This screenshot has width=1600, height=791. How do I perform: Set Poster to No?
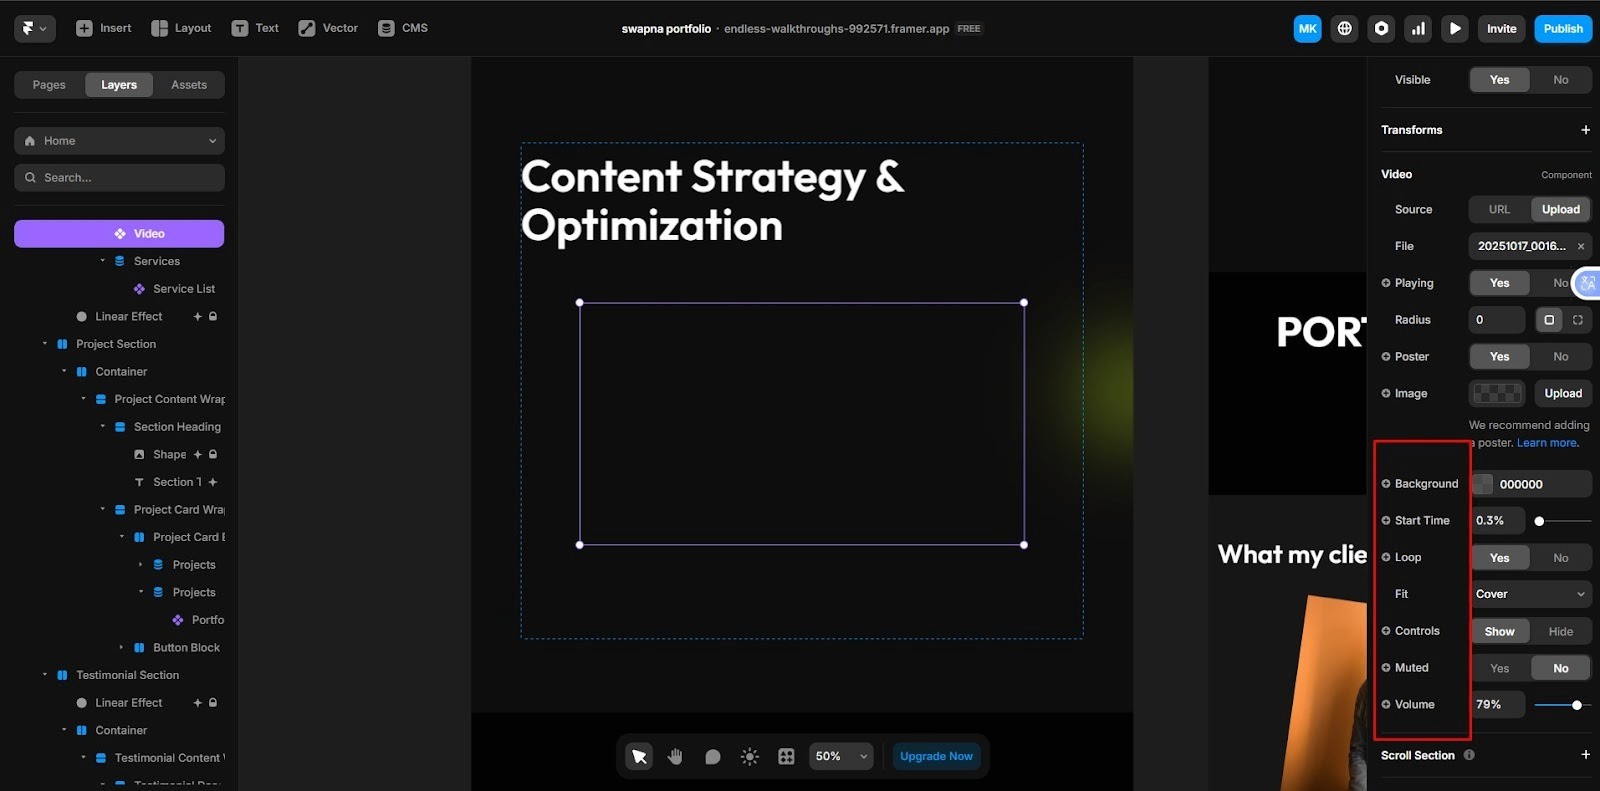pyautogui.click(x=1561, y=356)
